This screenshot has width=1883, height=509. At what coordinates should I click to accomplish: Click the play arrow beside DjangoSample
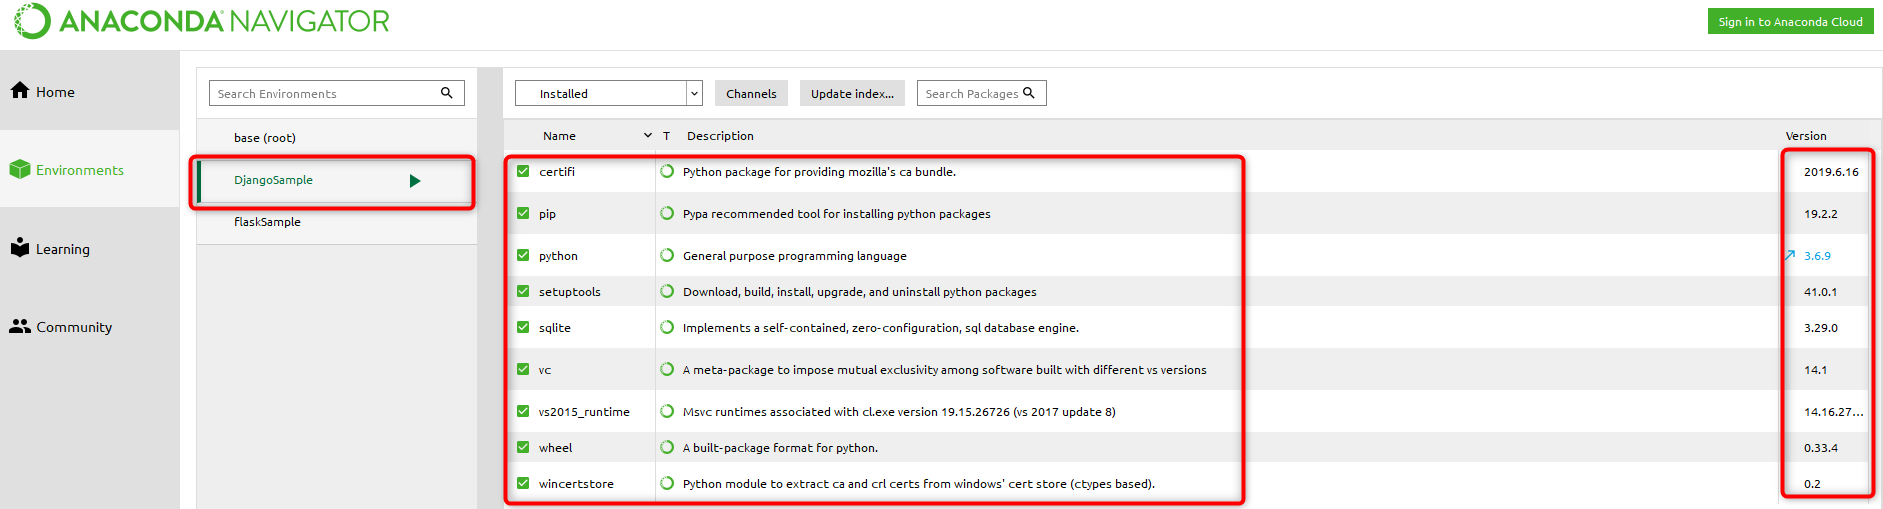(415, 181)
